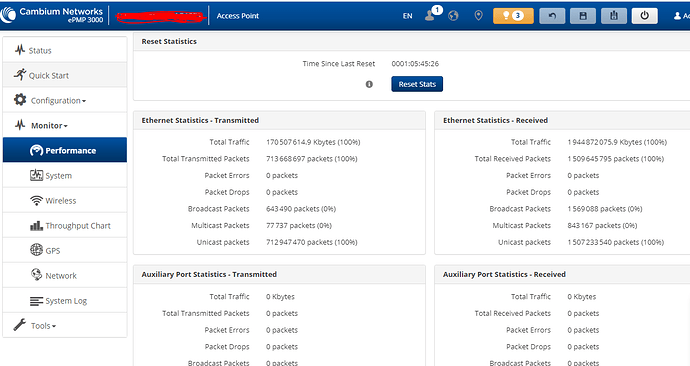Click Ethernet Statistics - Received heading
This screenshot has width=690, height=366.
[495, 121]
